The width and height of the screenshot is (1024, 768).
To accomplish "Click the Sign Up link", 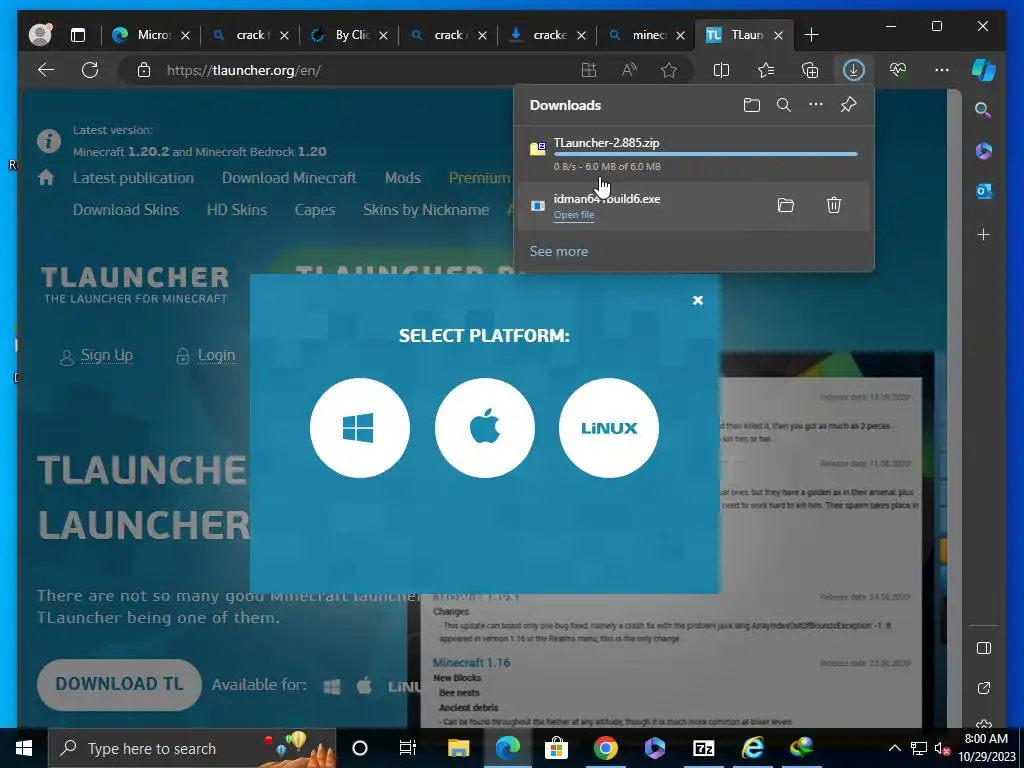I will pos(106,355).
